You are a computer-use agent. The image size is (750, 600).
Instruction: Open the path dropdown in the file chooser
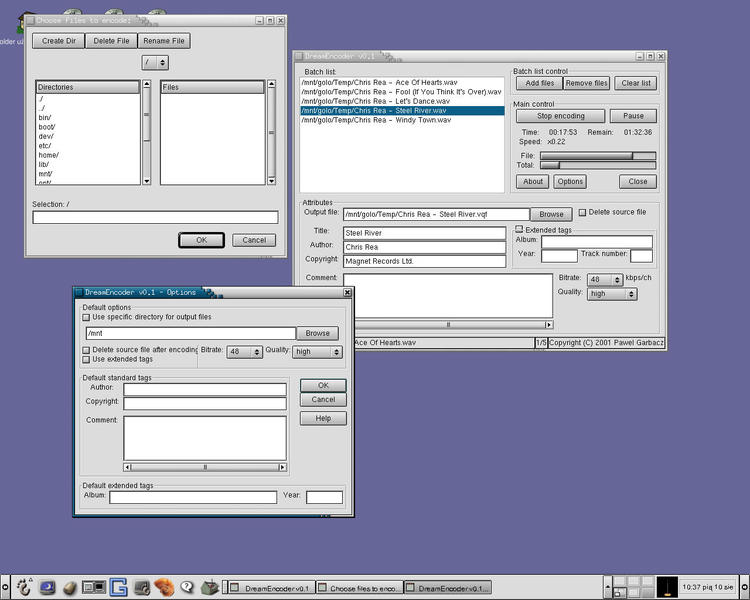point(155,62)
